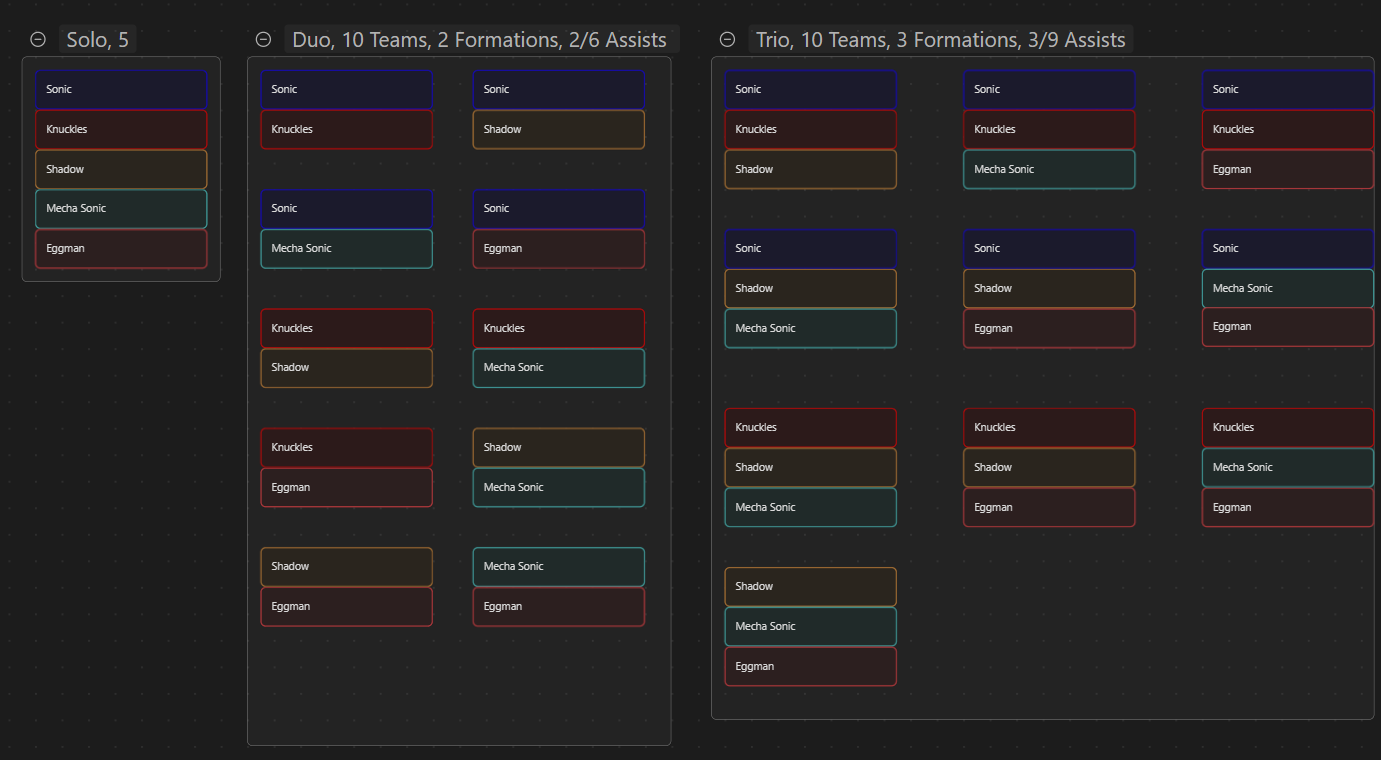
Task: Select Eggman in Trio Sonic, Shadow, Eggman team
Action: coord(1050,329)
